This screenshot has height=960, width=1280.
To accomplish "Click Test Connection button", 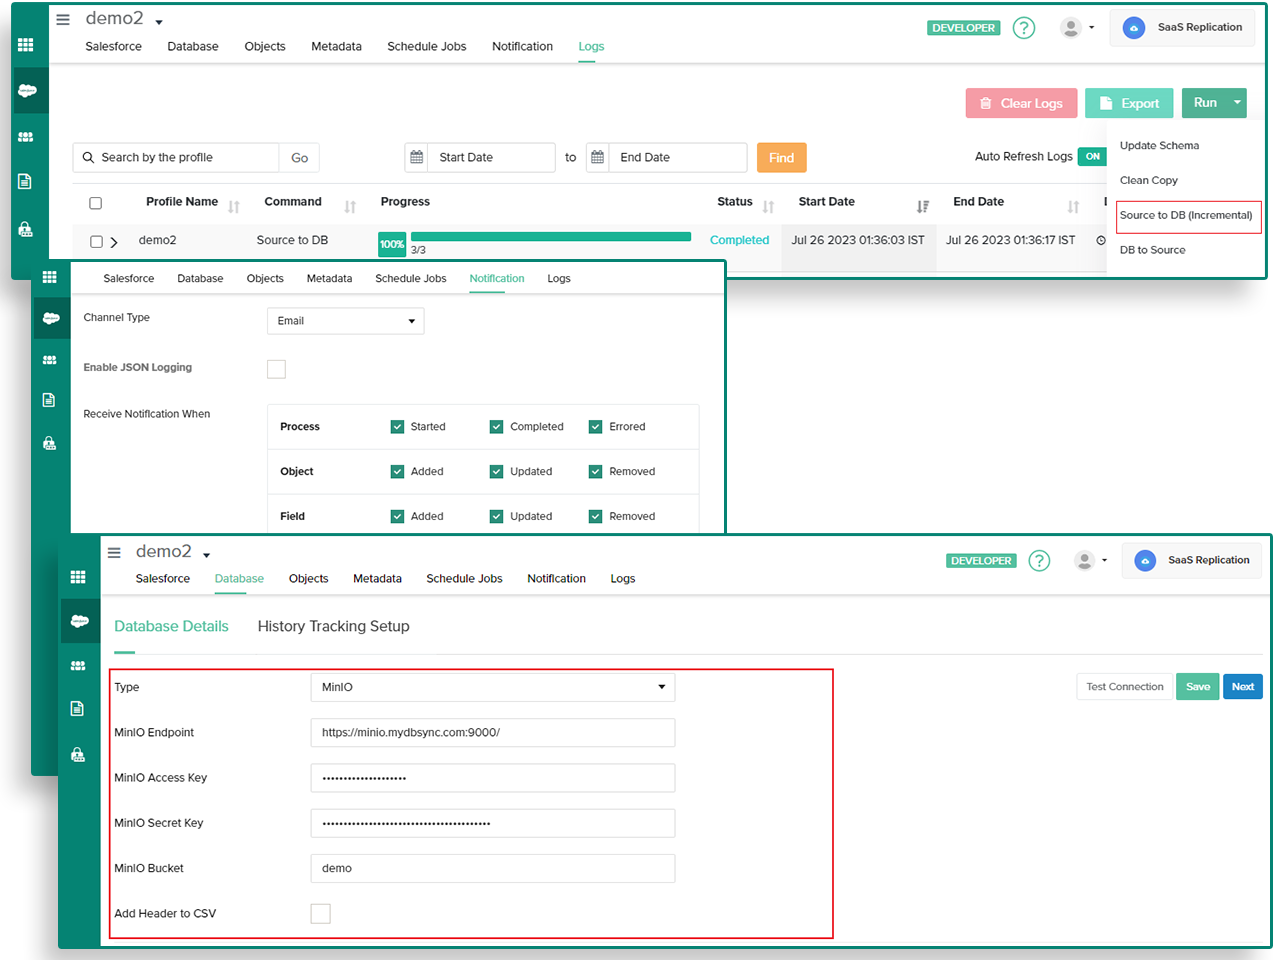I will (x=1125, y=687).
